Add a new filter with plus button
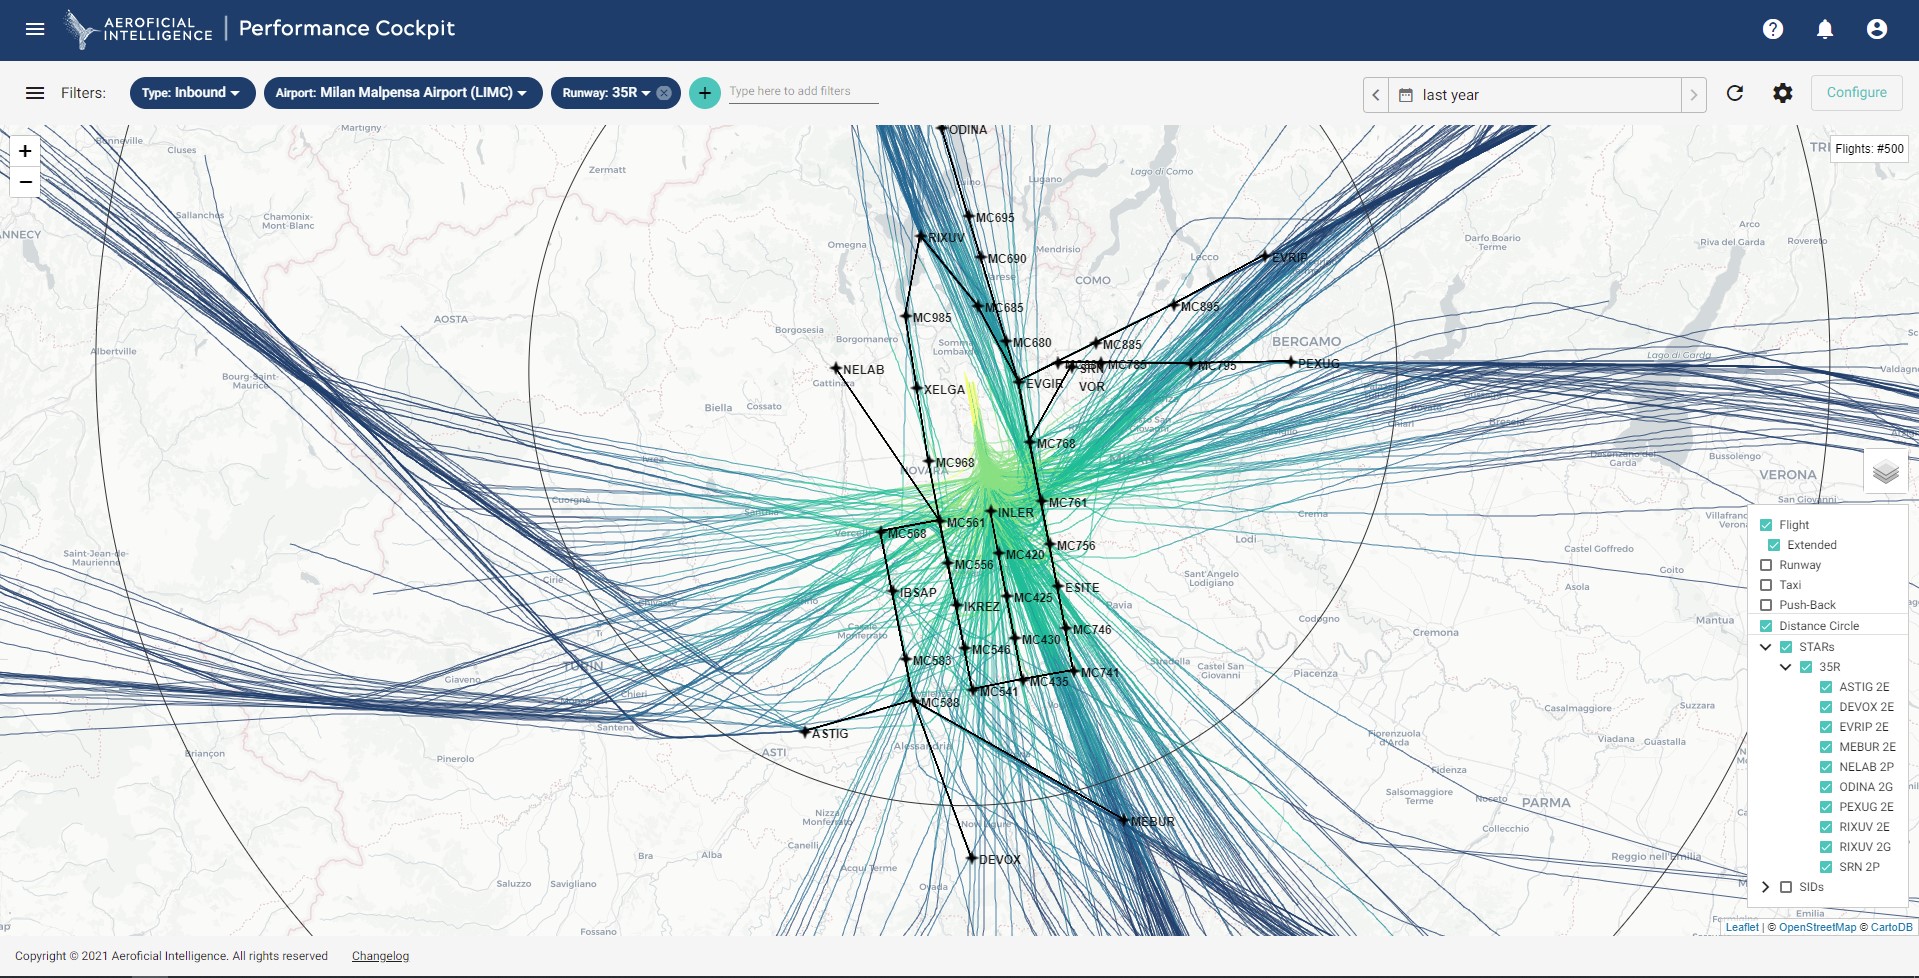This screenshot has width=1919, height=978. [x=705, y=93]
